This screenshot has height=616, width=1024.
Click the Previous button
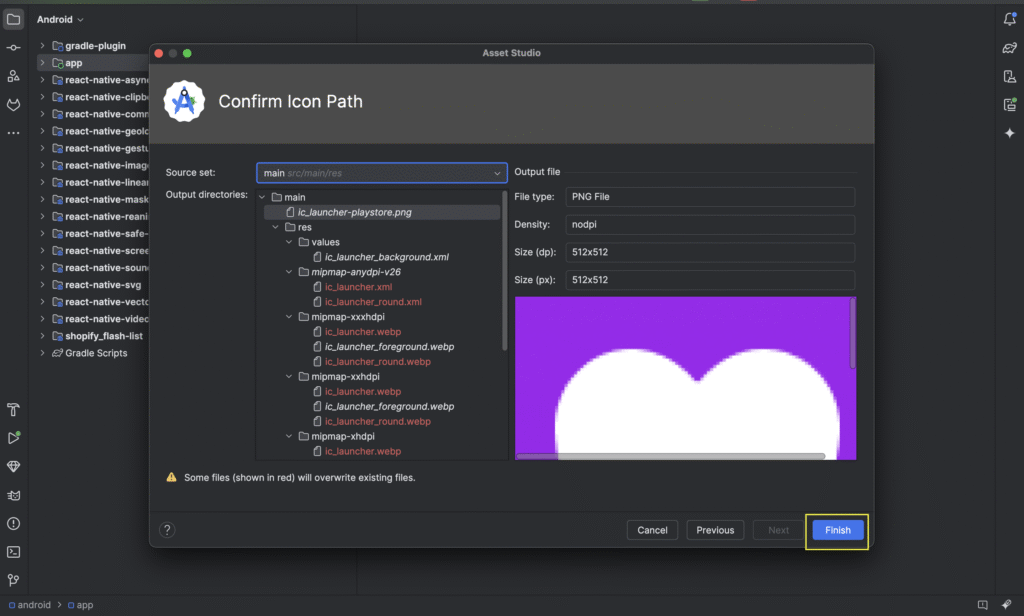point(715,530)
